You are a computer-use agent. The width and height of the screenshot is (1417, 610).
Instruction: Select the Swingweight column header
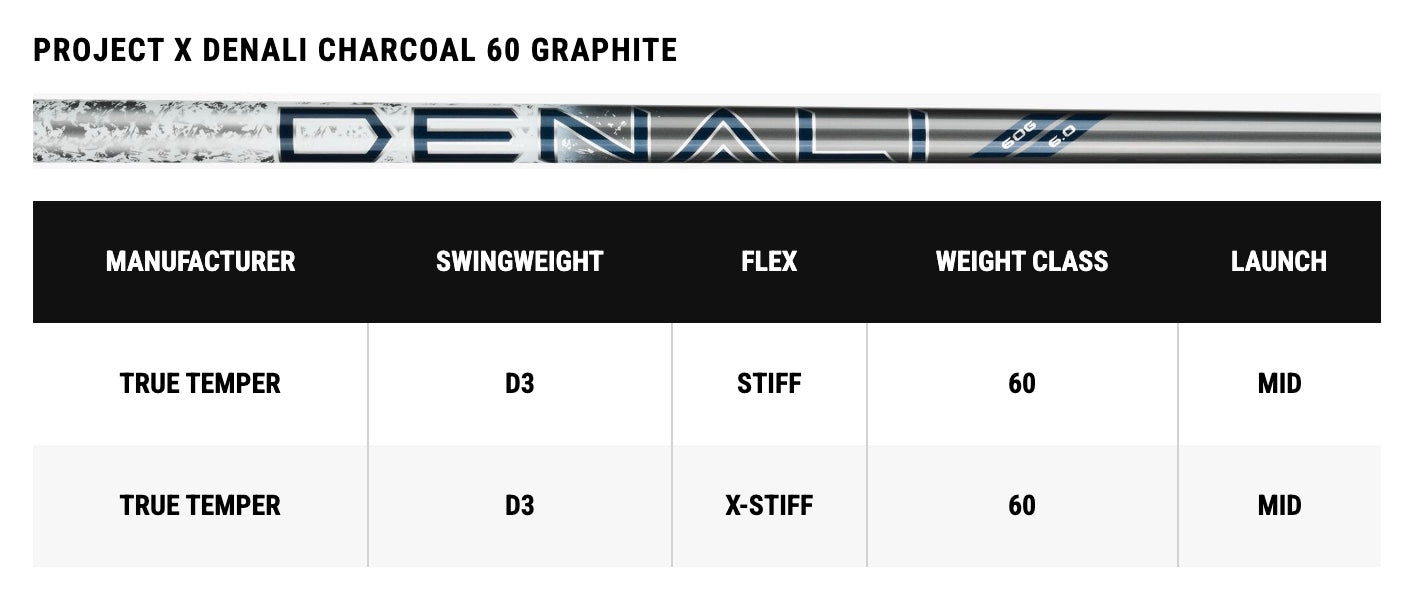point(519,262)
